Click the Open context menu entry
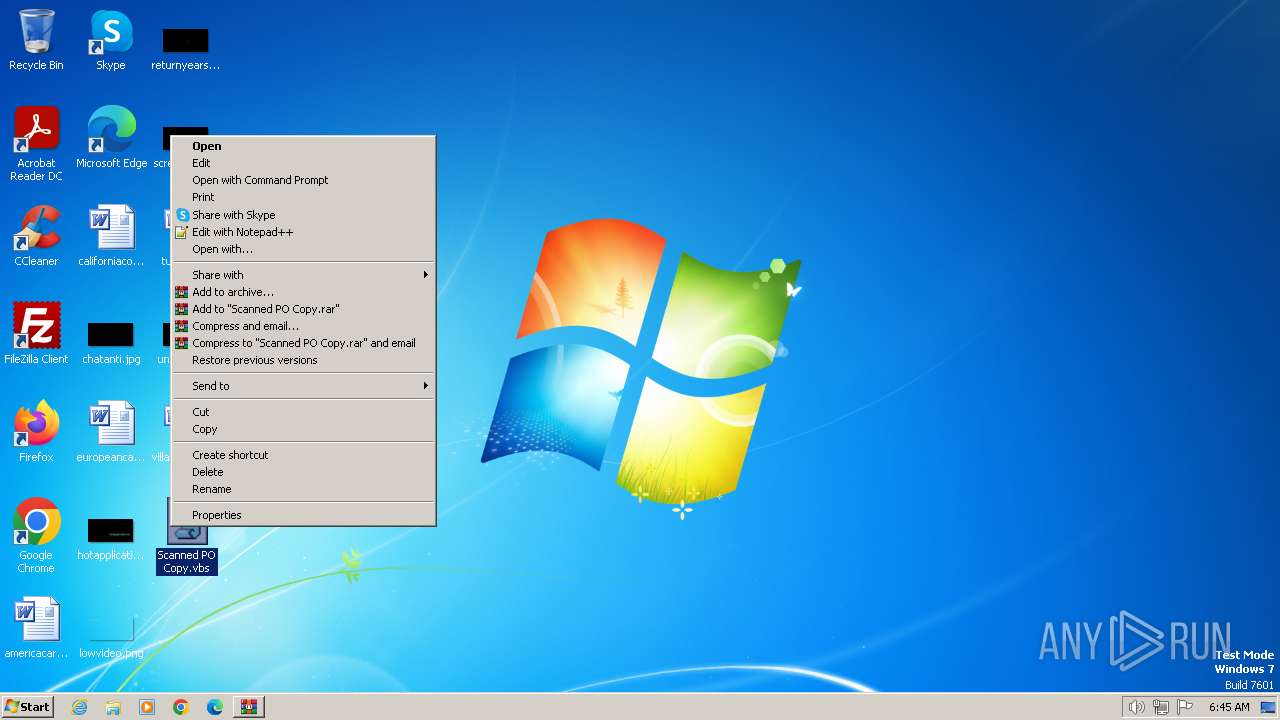The height and width of the screenshot is (720, 1280). pyautogui.click(x=304, y=146)
